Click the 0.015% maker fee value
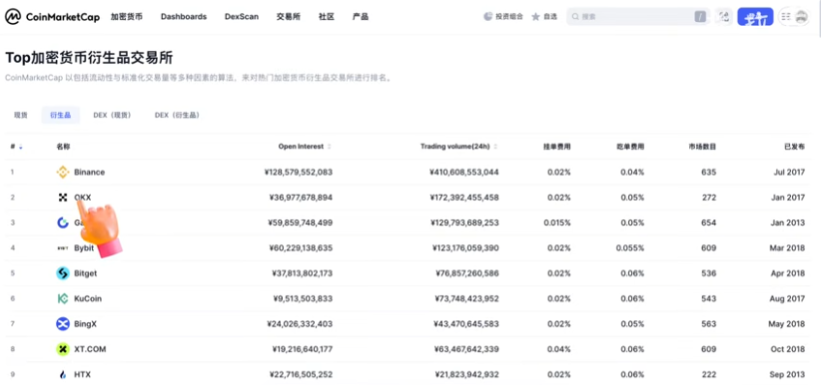821x385 pixels. (557, 223)
